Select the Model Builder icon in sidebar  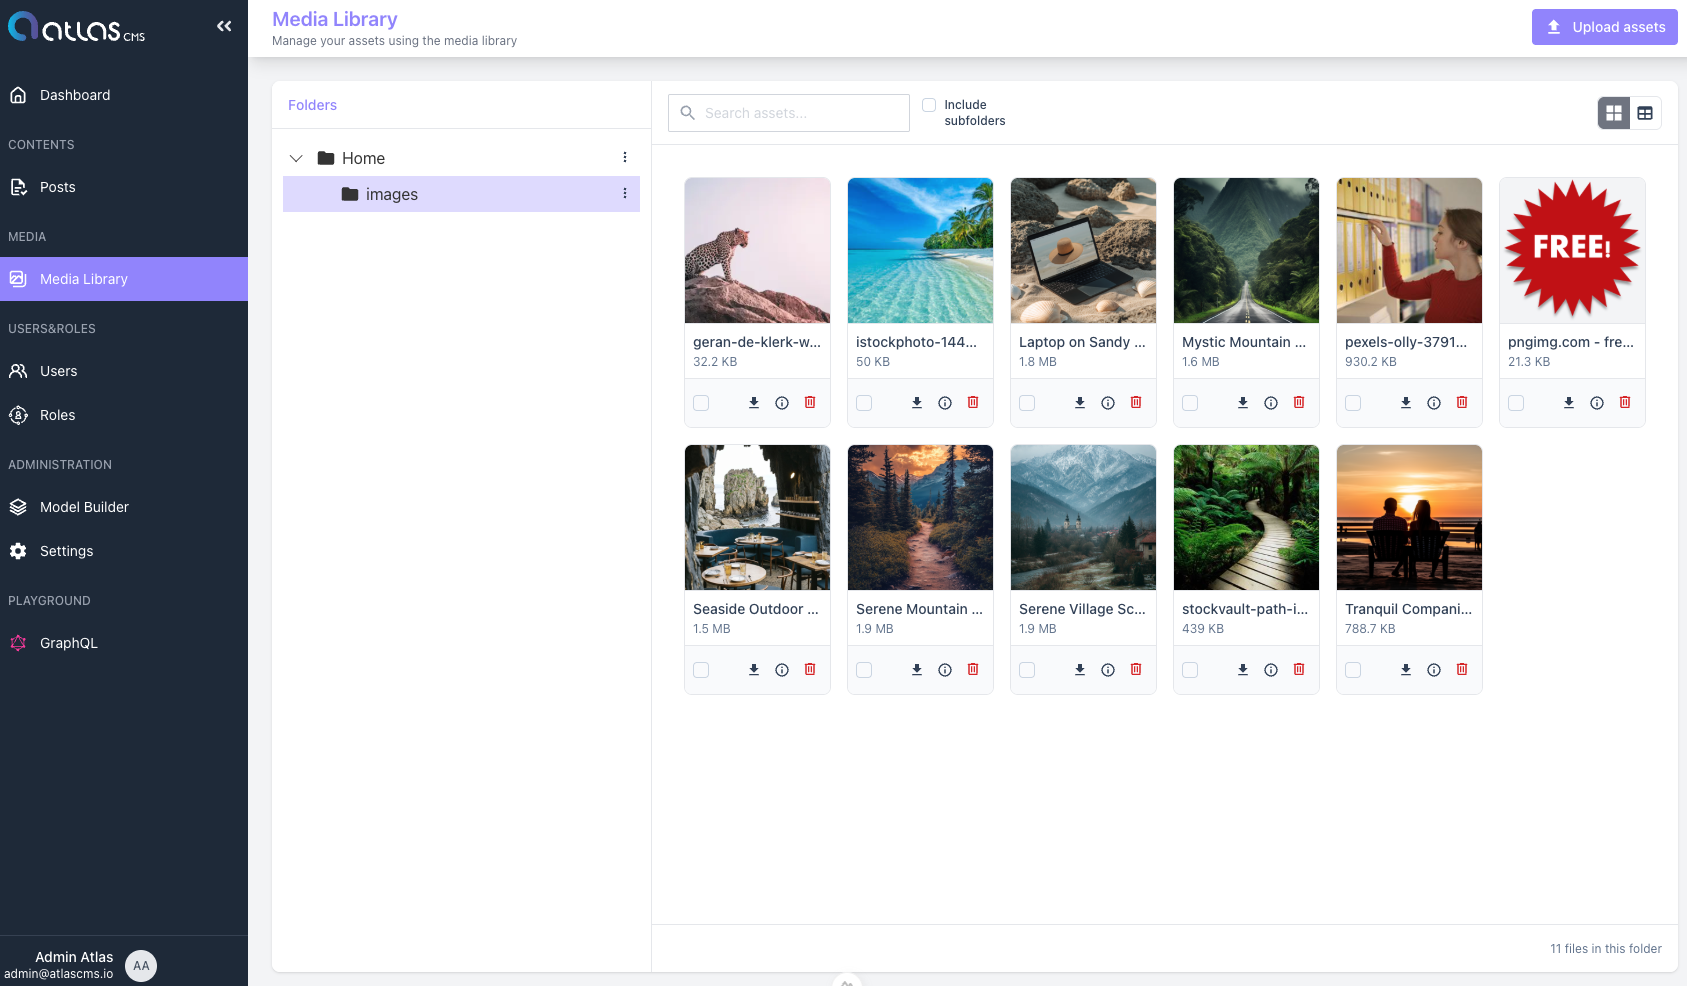click(x=18, y=507)
